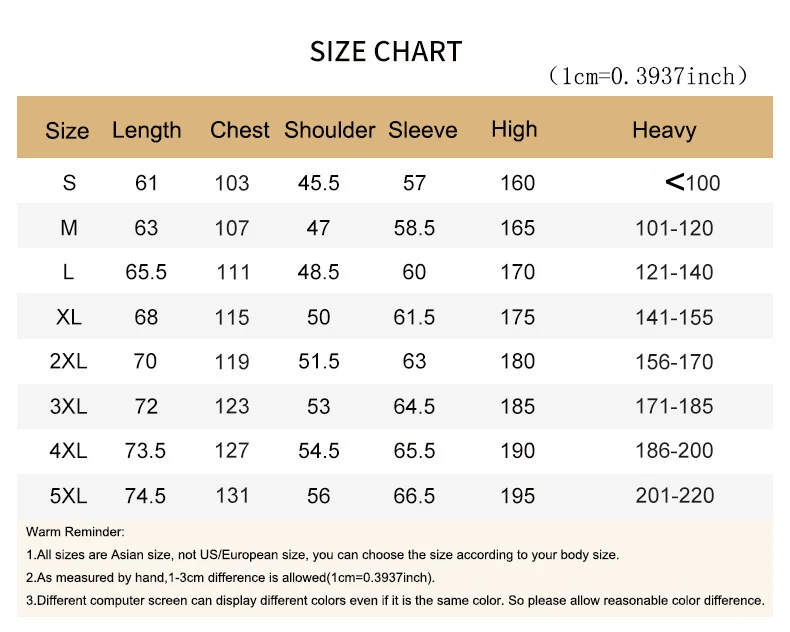790x632 pixels.
Task: Click the M size row label
Action: pos(69,228)
